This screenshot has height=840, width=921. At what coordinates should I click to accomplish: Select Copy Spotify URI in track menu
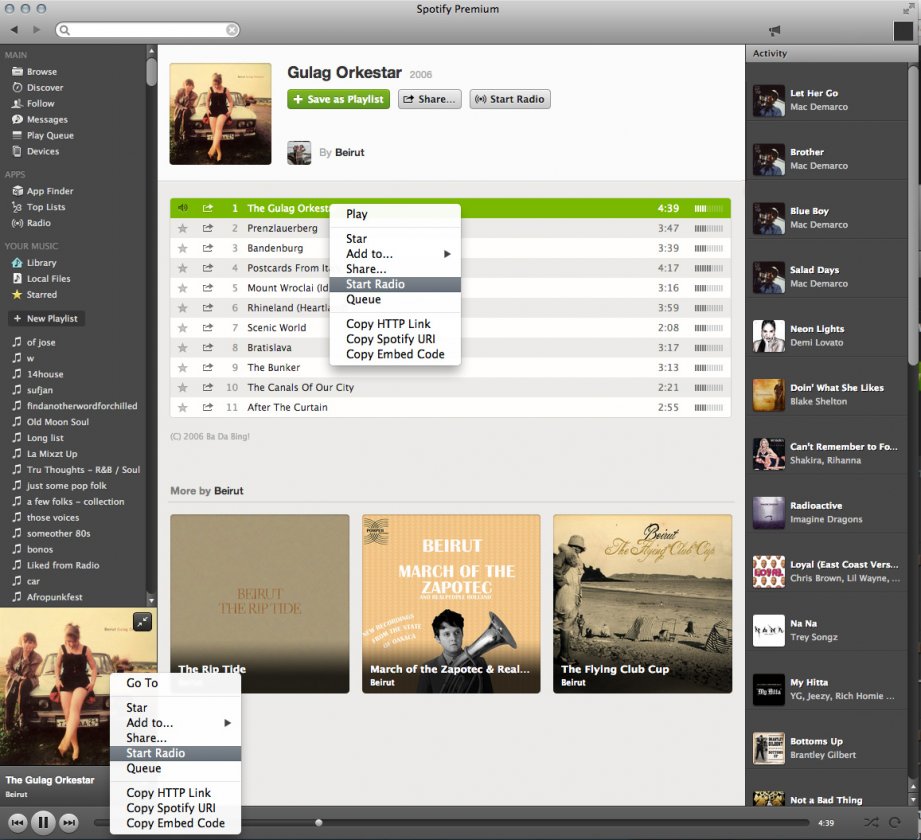click(395, 339)
